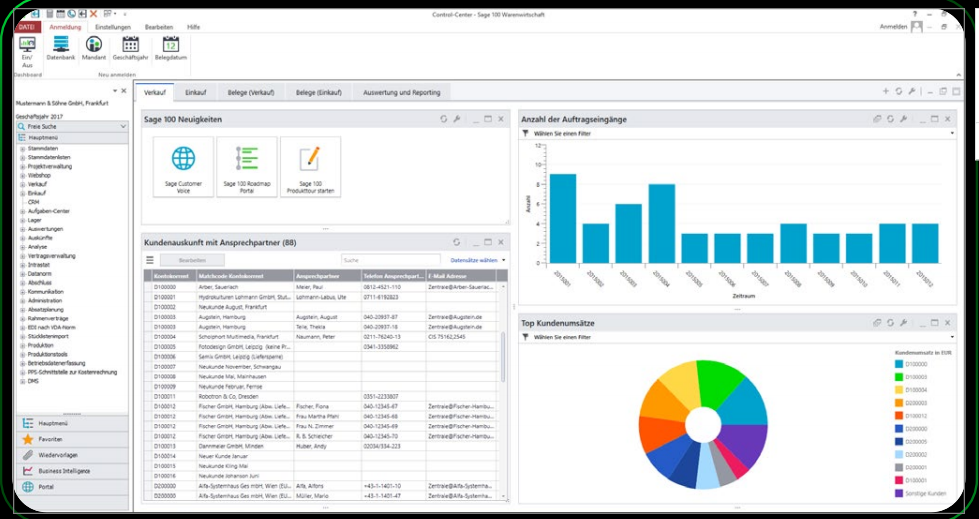The image size is (979, 519).
Task: Open the Auswertung und Reporting tab
Action: [x=401, y=92]
